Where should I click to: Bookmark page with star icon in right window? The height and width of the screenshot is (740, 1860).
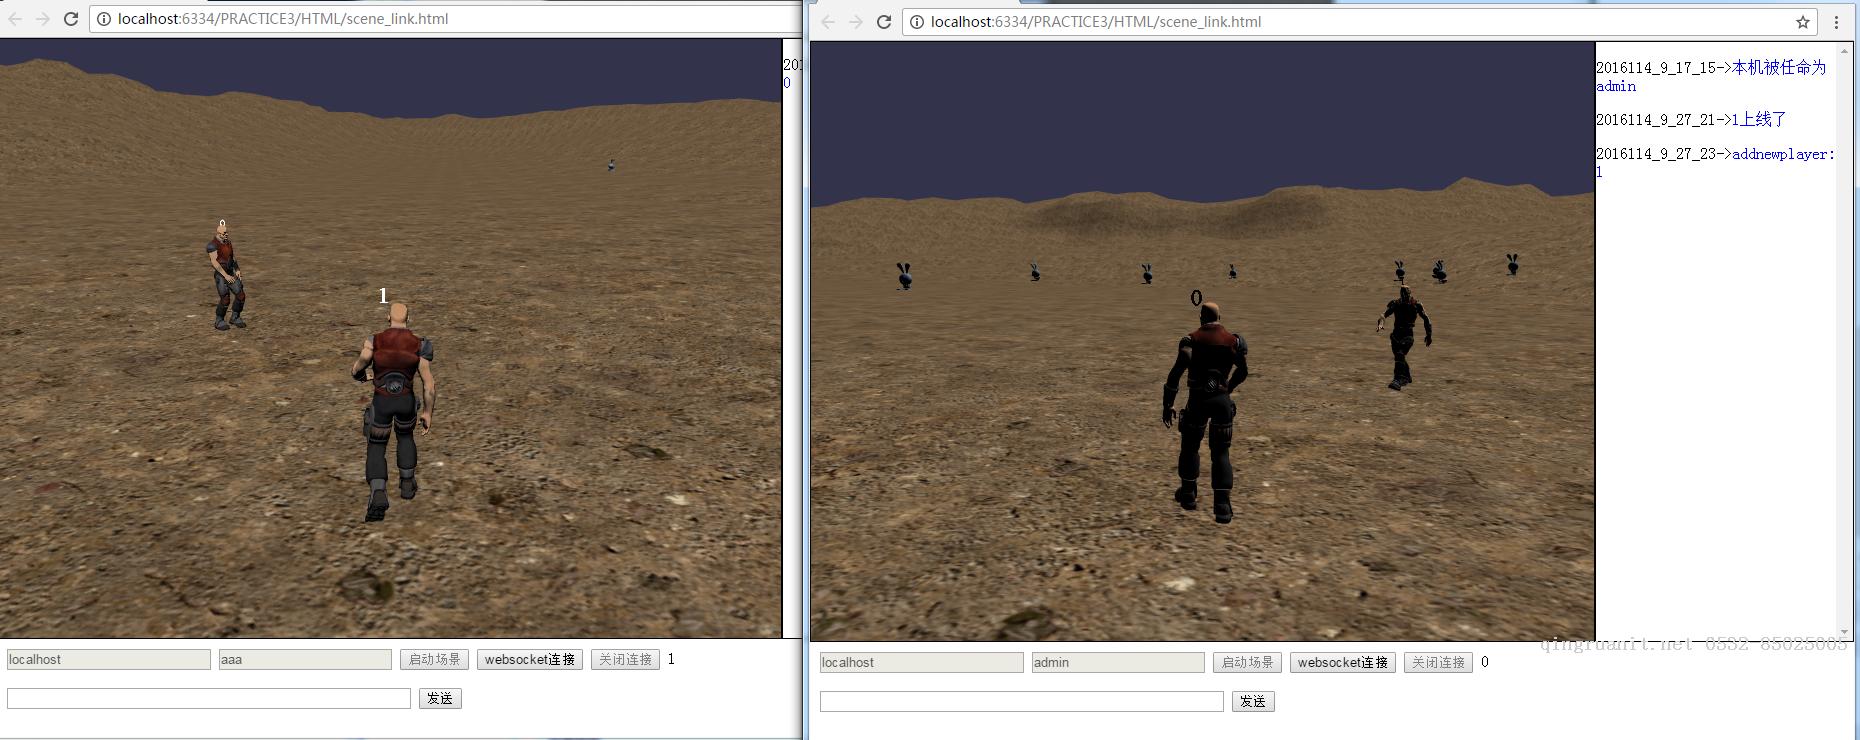click(1803, 22)
